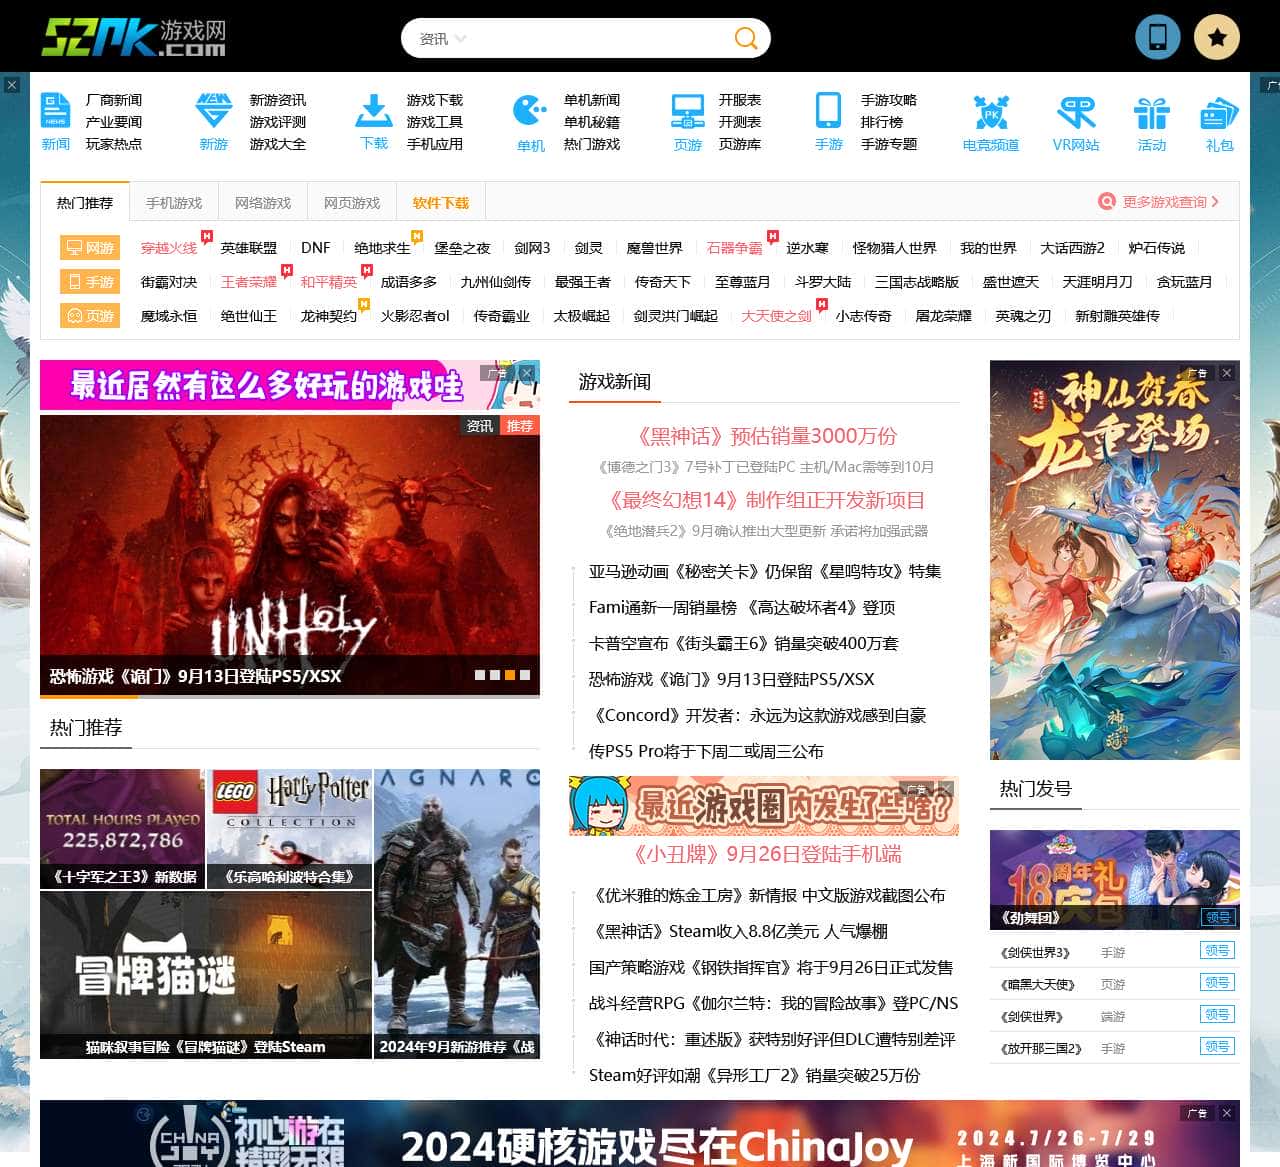
Task: Open the 活动 gift events icon
Action: click(1152, 122)
